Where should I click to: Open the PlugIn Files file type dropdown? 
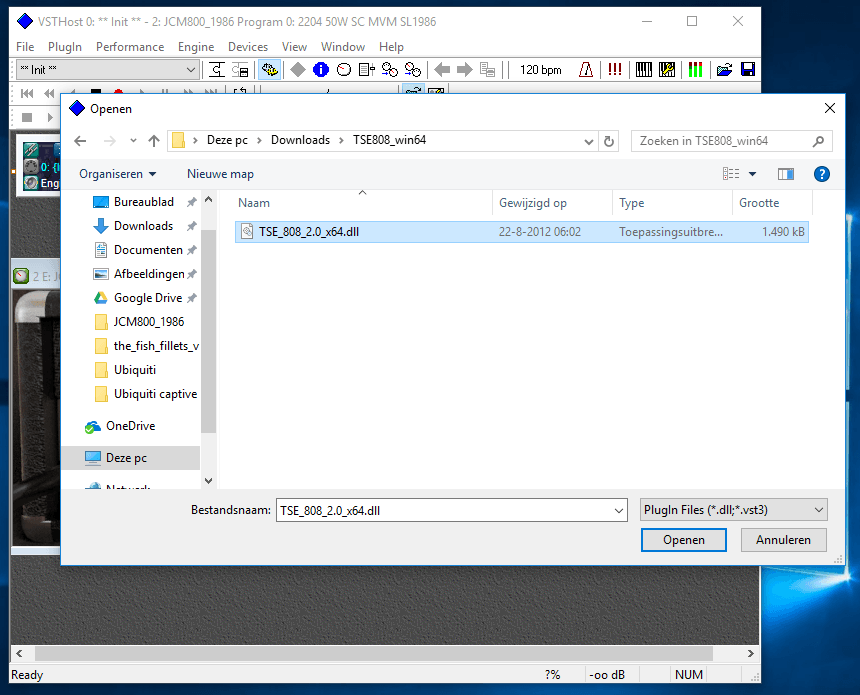733,510
